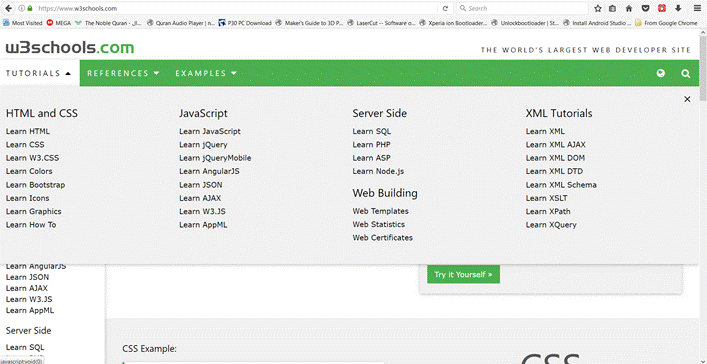Click the globe translate icon in green navbar
Screen dimensions: 707x364
[661, 73]
